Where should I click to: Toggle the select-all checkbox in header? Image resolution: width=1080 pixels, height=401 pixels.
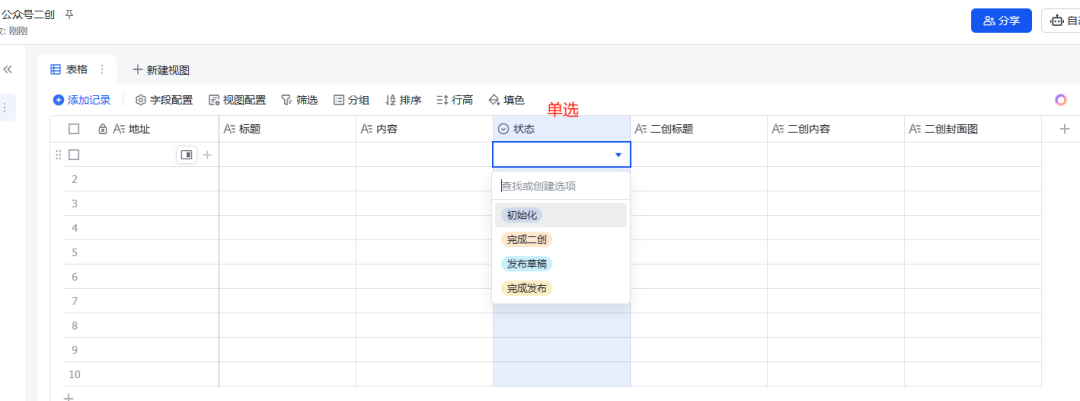click(x=74, y=129)
